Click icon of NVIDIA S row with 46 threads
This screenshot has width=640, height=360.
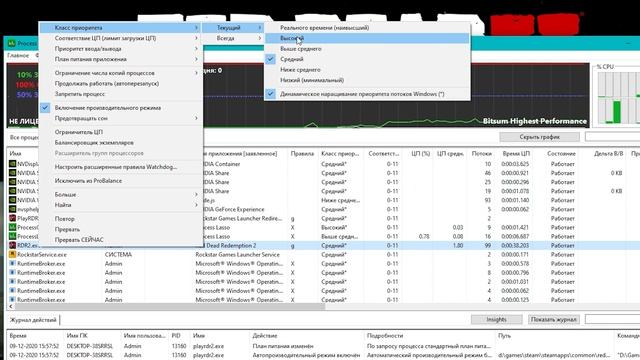13,173
